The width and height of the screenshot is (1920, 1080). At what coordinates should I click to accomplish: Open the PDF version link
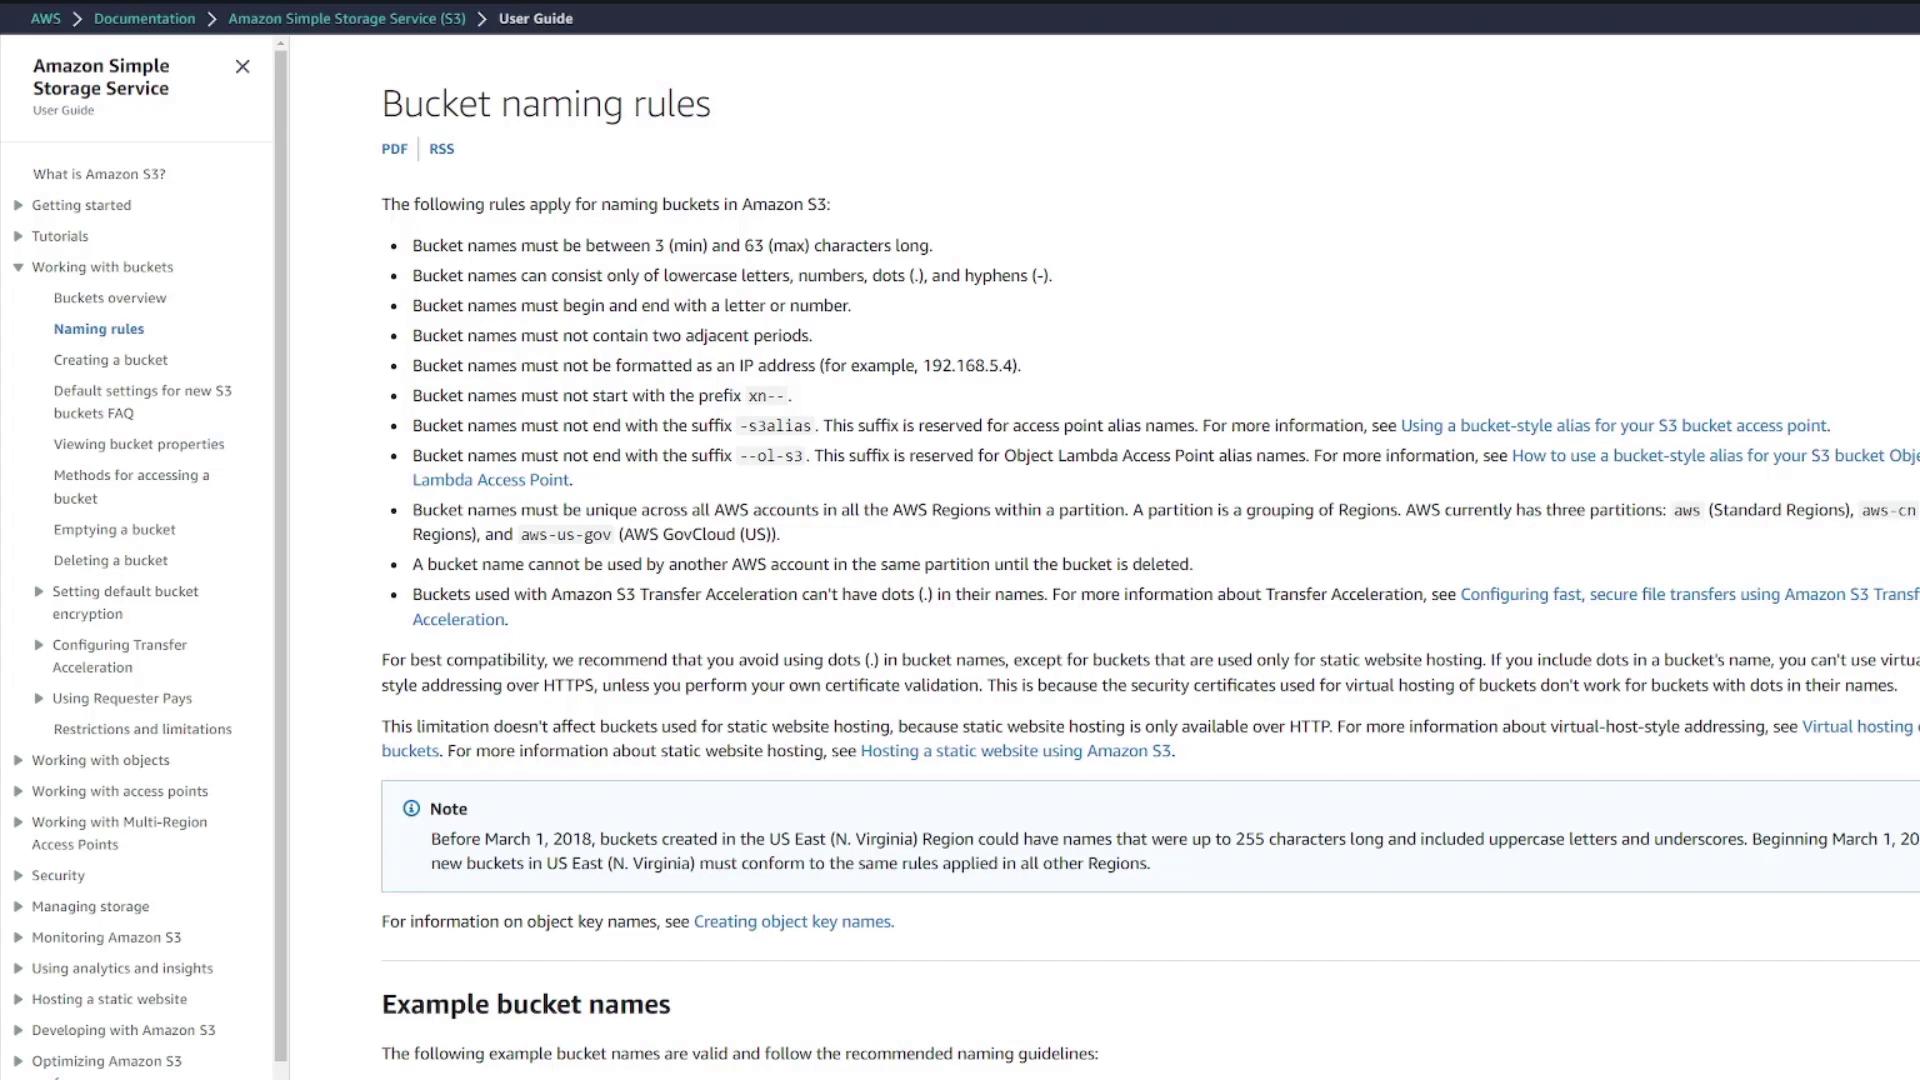(394, 149)
